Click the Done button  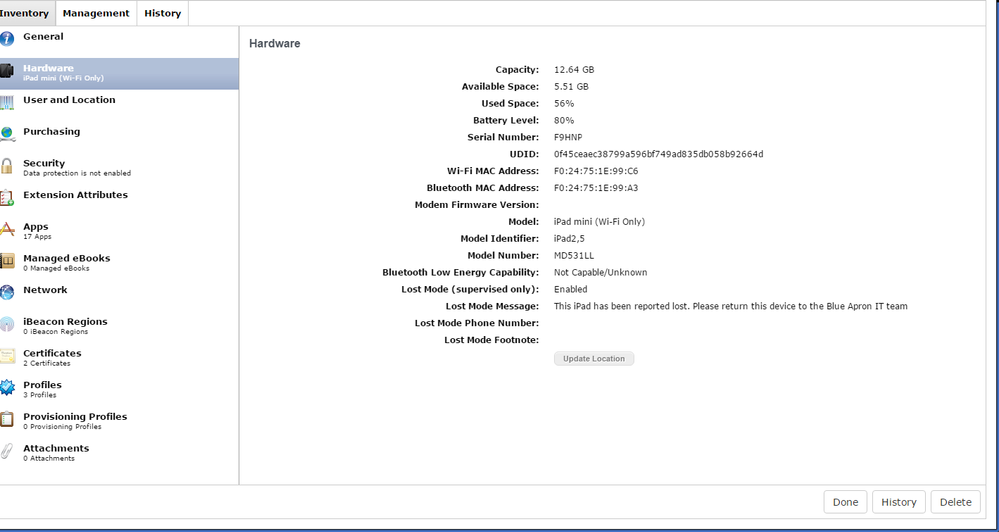click(x=845, y=502)
